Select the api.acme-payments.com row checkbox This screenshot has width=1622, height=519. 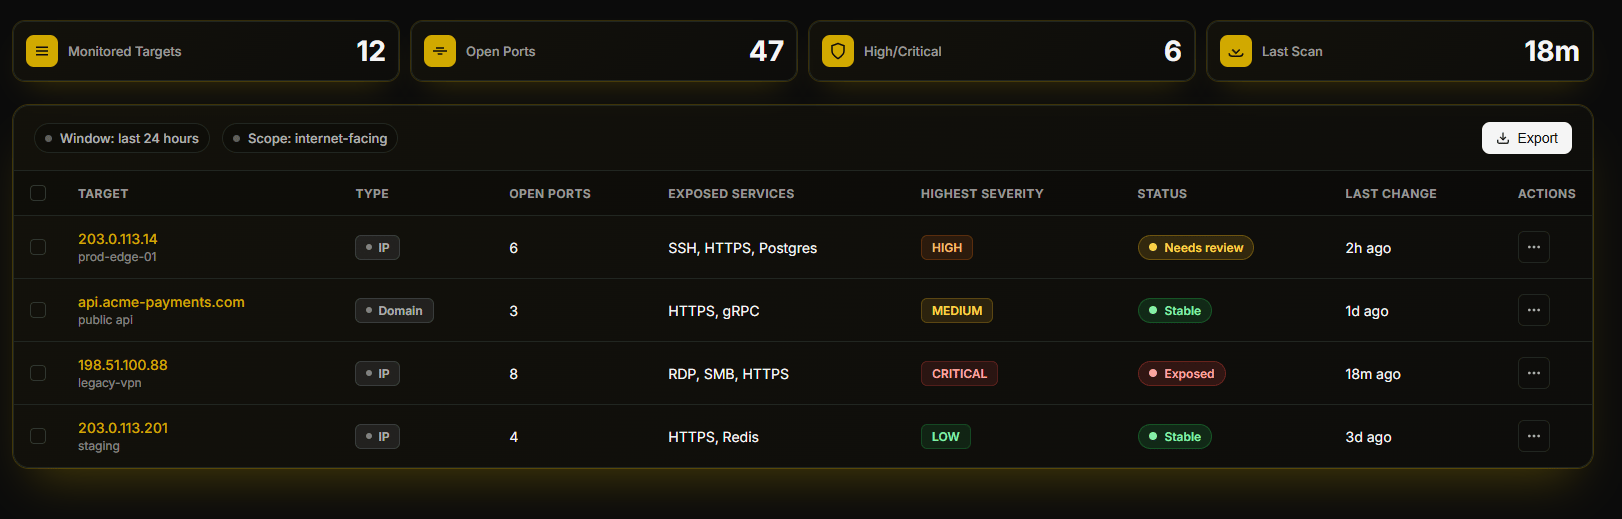click(38, 310)
